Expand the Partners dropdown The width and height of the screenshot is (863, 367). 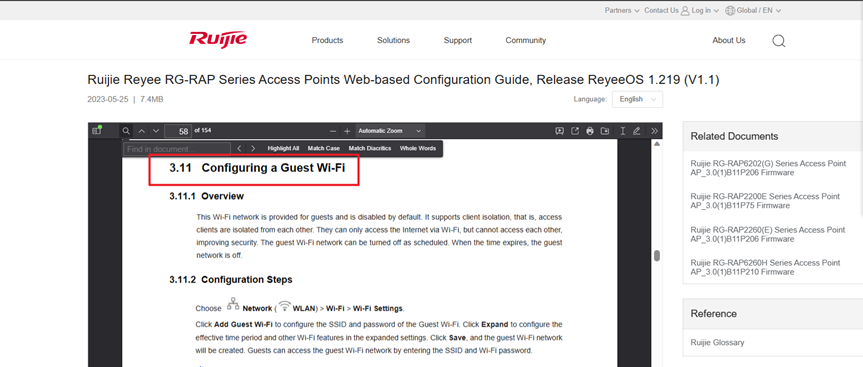622,10
